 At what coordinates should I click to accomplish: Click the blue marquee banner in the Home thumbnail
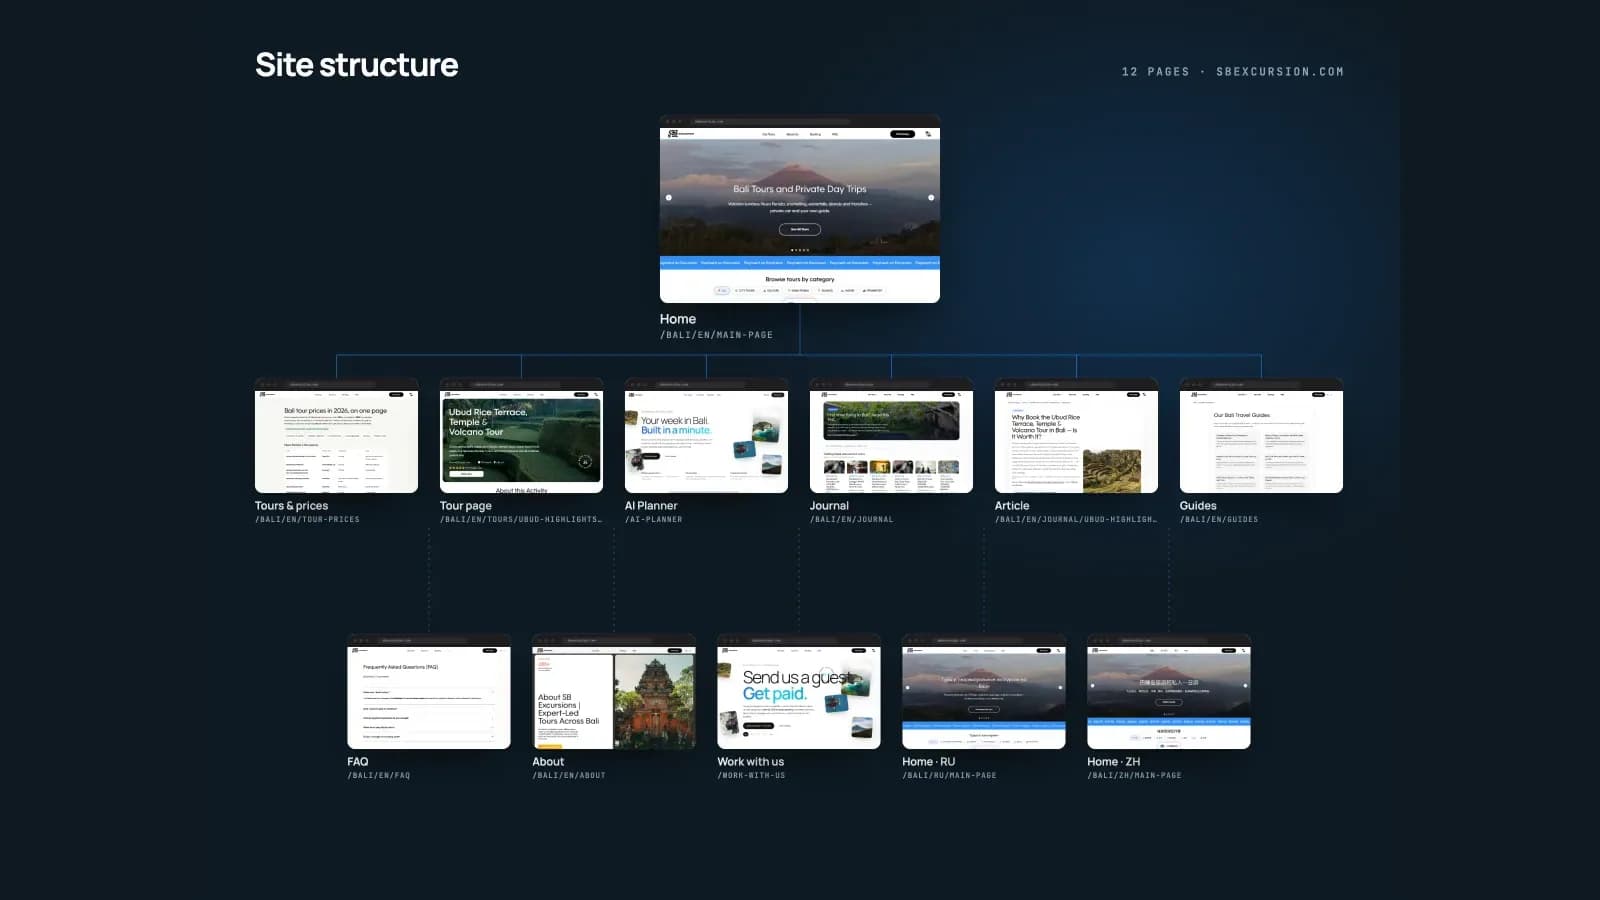pos(800,263)
